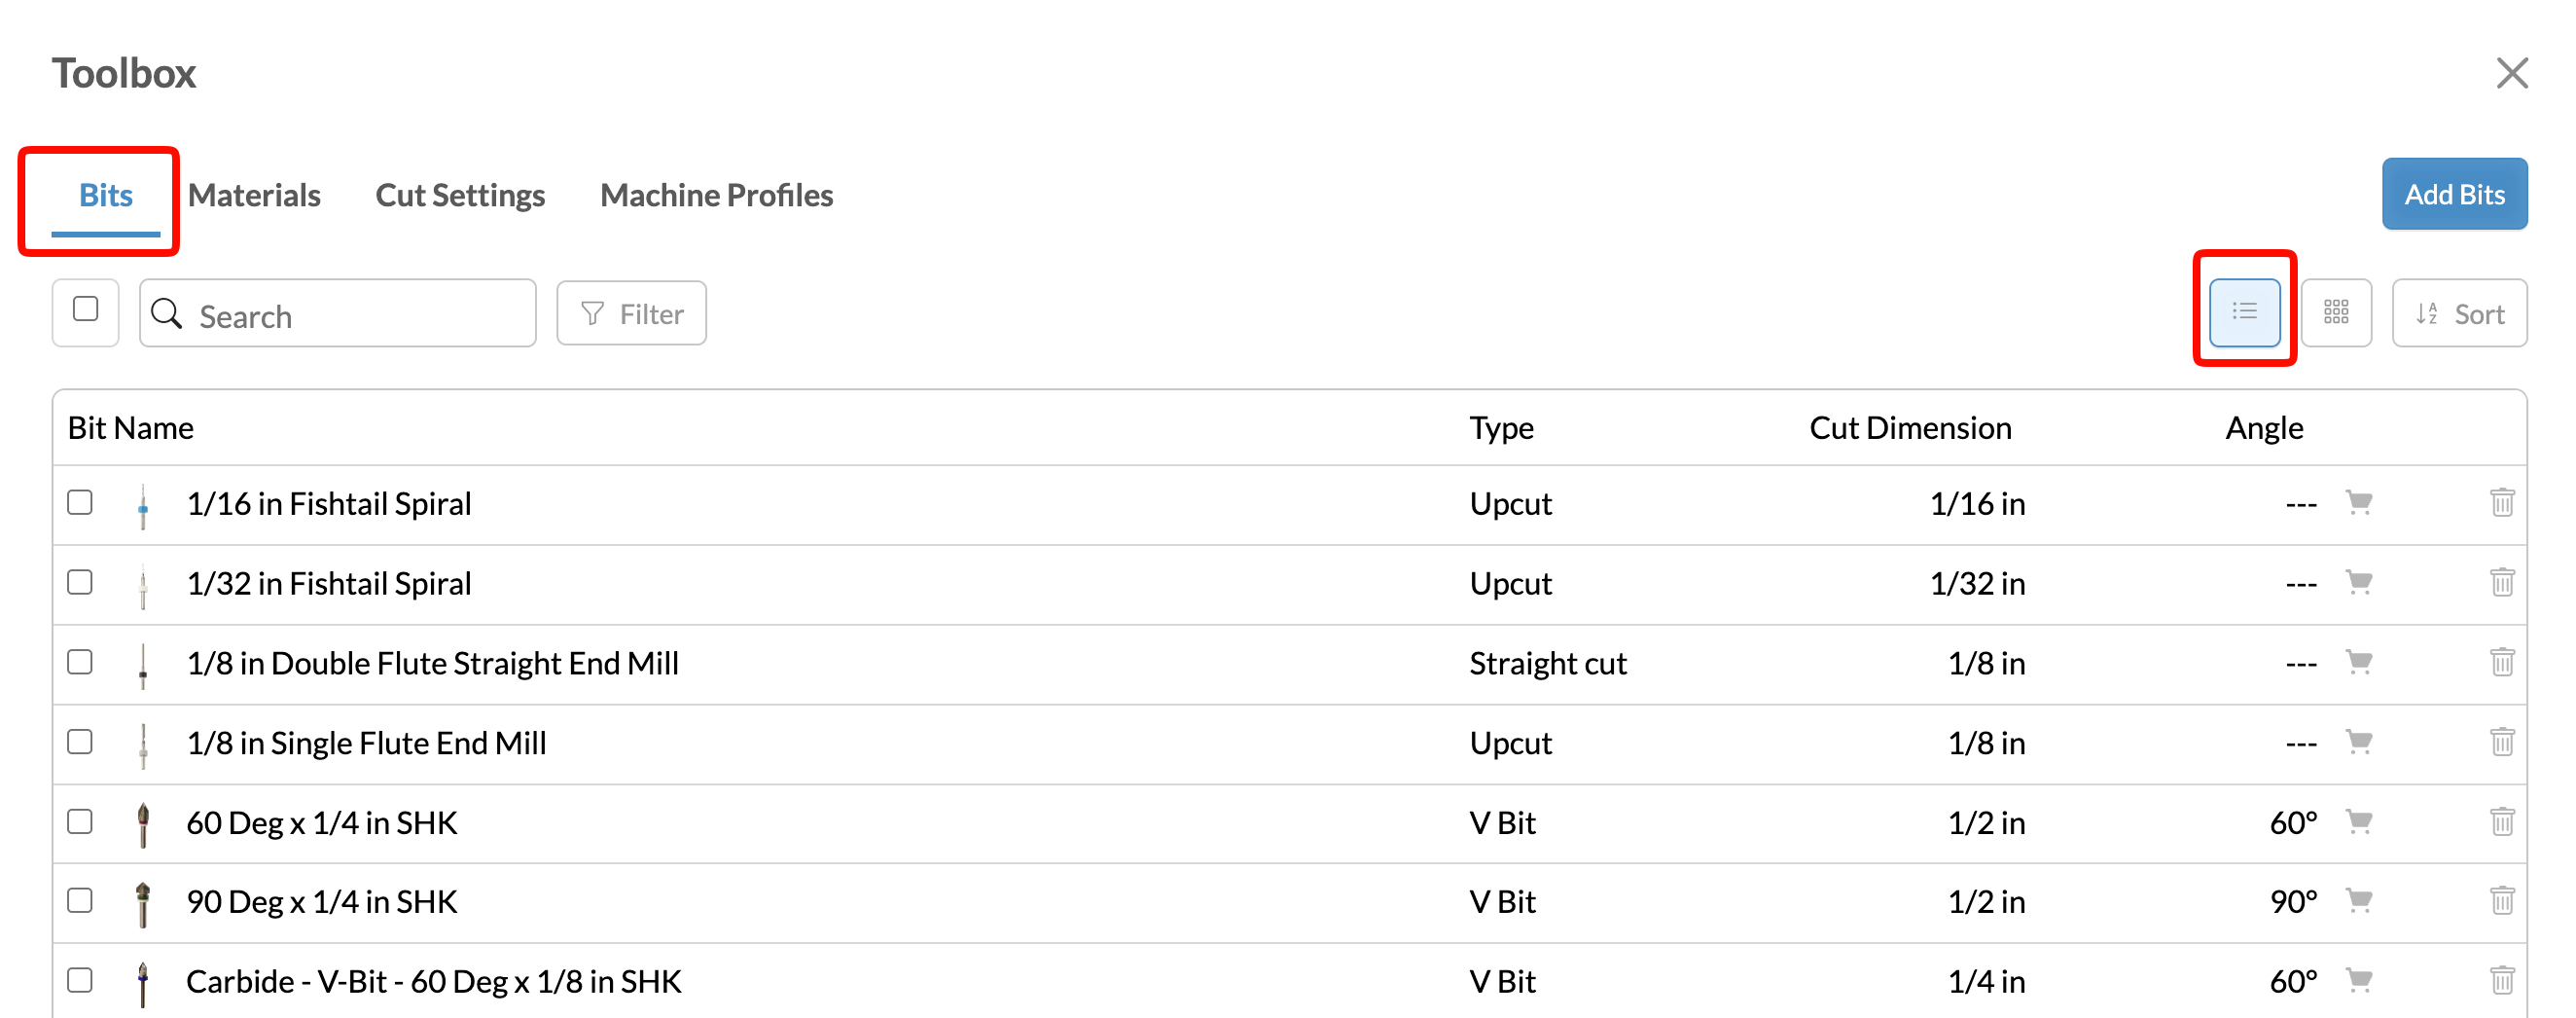
Task: Open the Filter options
Action: coord(631,314)
